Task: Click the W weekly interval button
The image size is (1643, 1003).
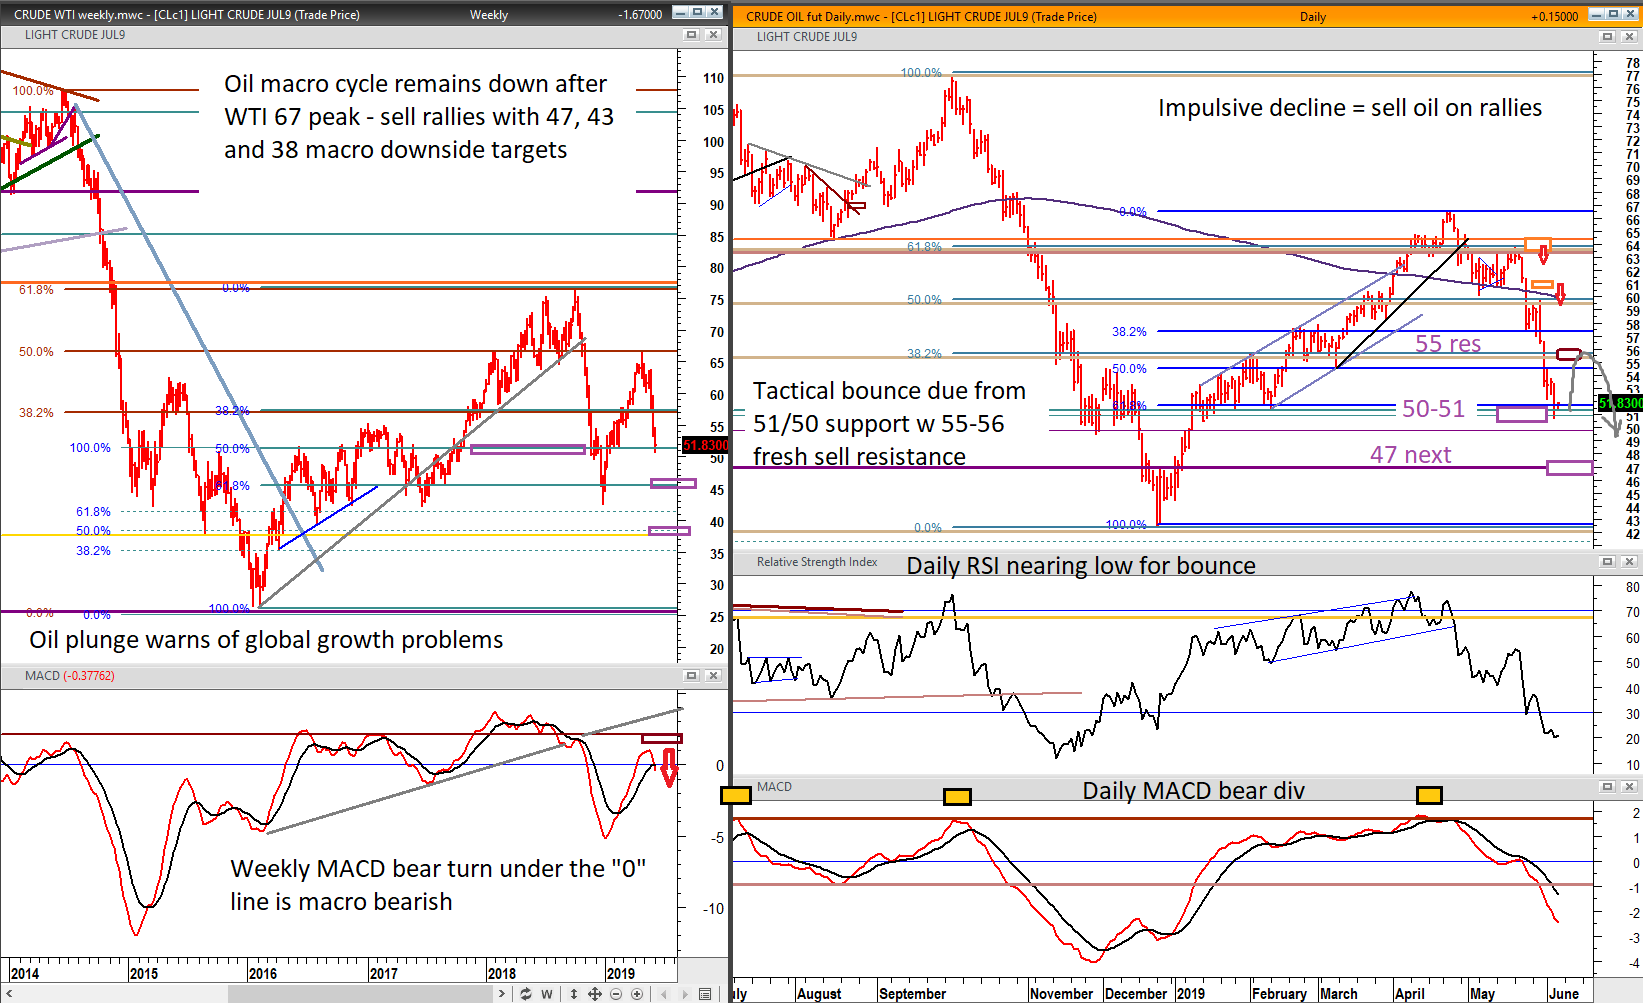Action: (547, 994)
